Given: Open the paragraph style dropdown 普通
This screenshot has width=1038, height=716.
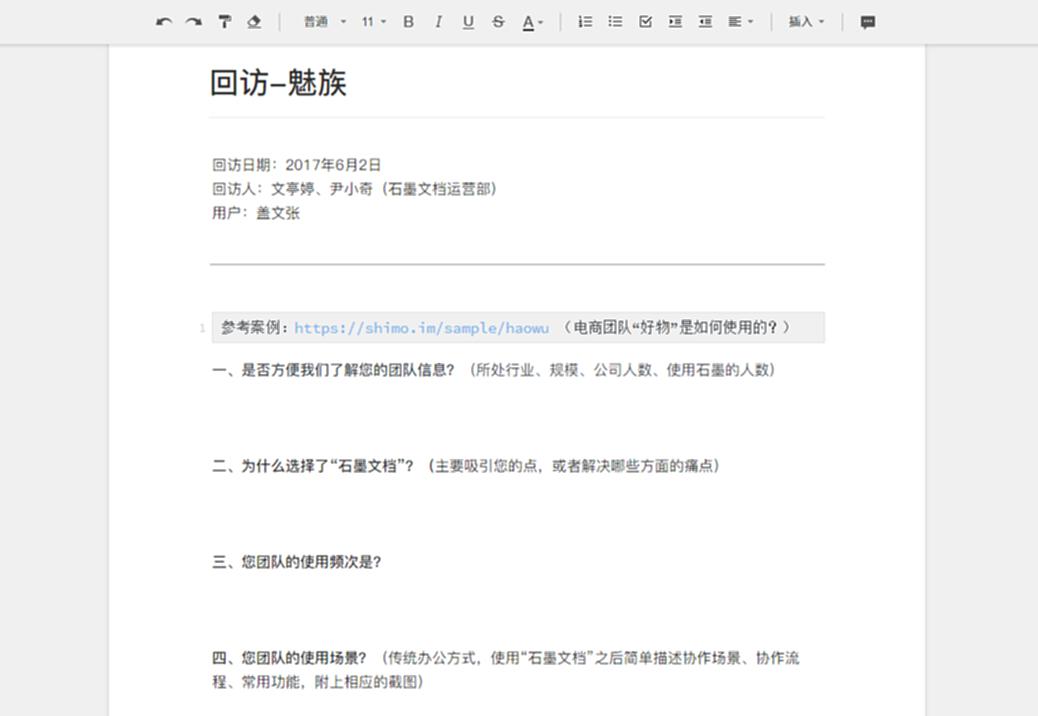Looking at the screenshot, I should coord(324,22).
